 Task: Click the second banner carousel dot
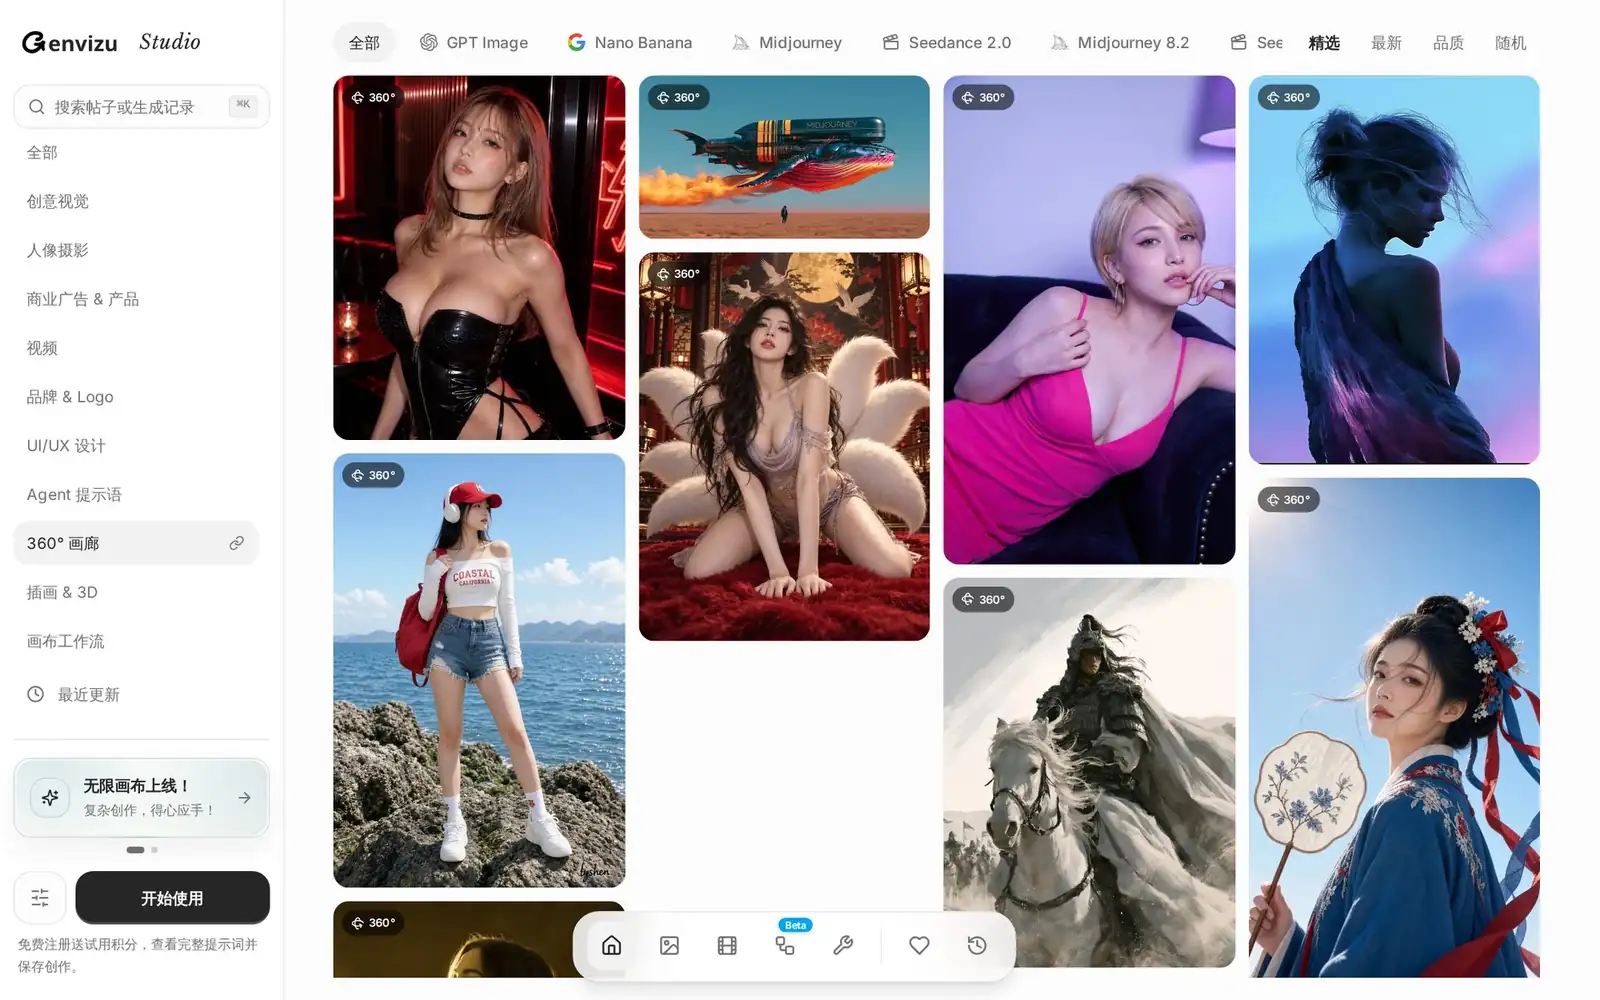[154, 850]
